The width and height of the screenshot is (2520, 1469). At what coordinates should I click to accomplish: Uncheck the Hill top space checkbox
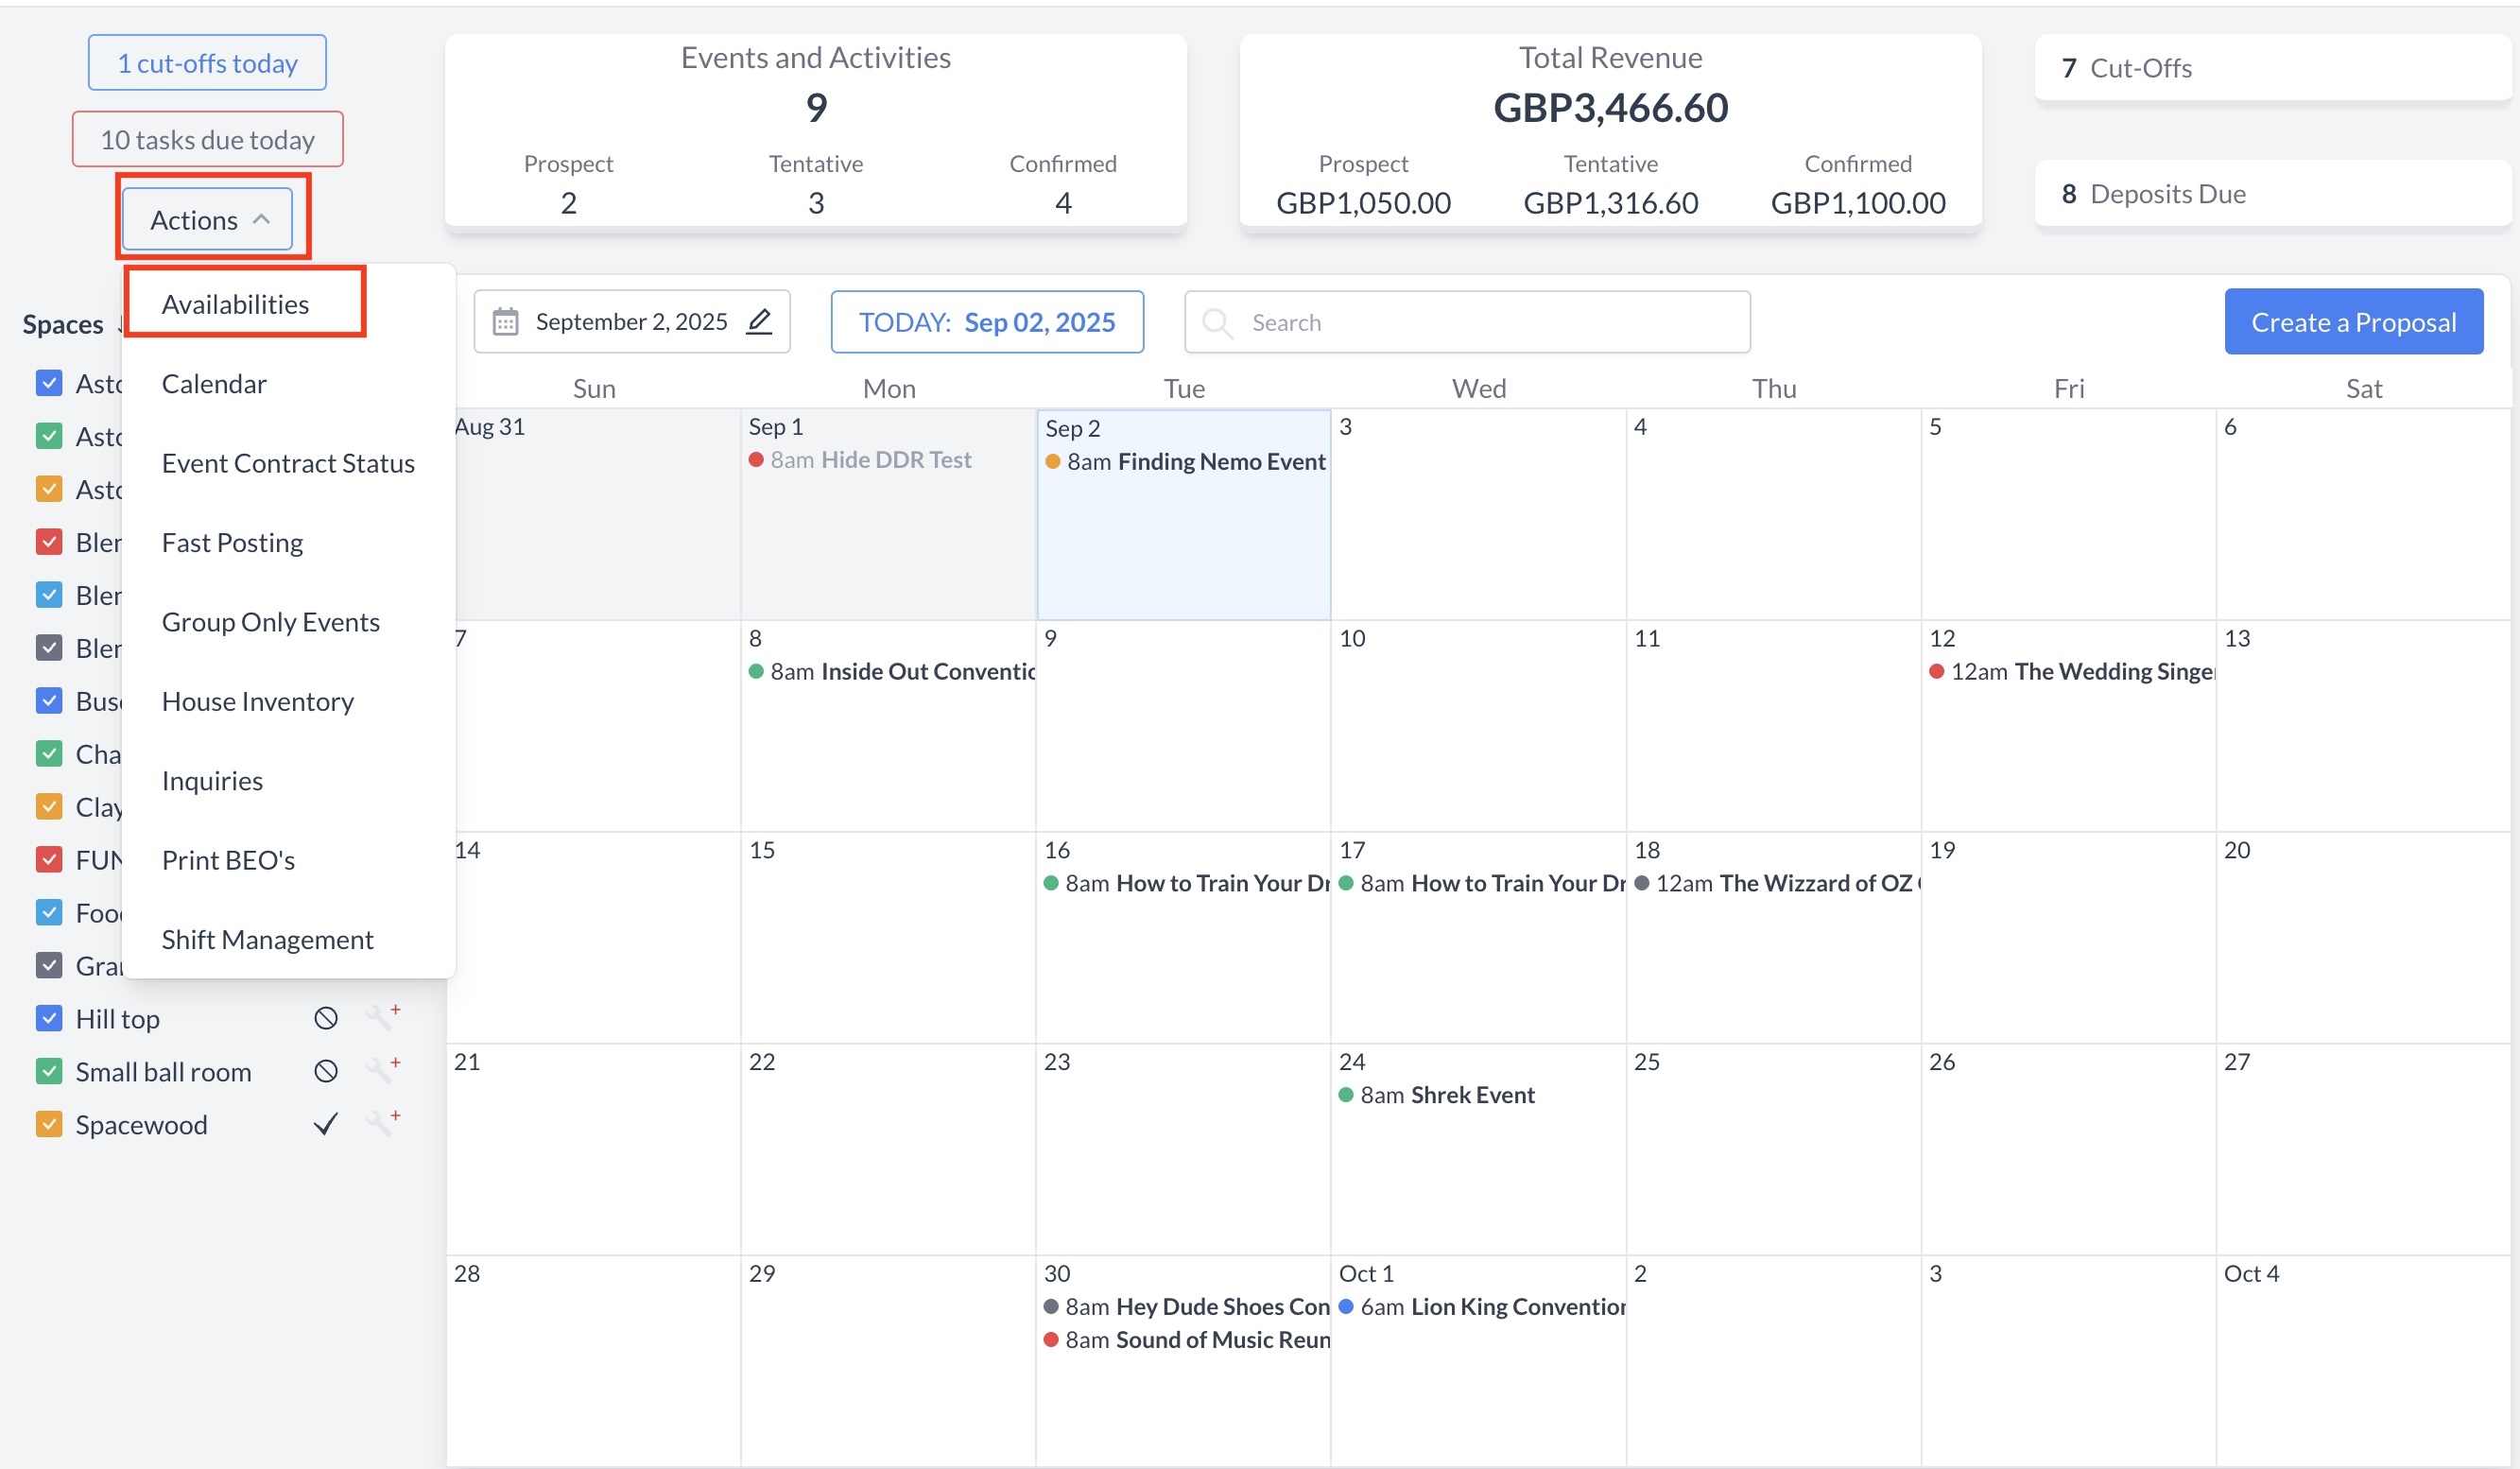tap(49, 1018)
